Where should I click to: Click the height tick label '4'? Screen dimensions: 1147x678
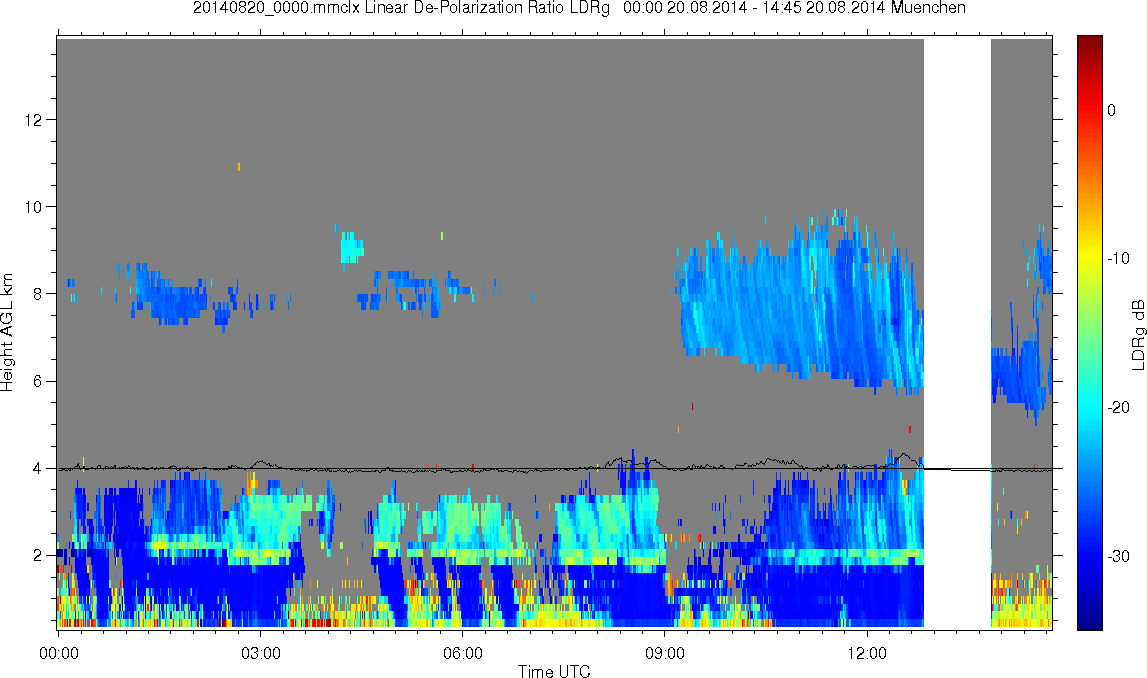point(37,468)
